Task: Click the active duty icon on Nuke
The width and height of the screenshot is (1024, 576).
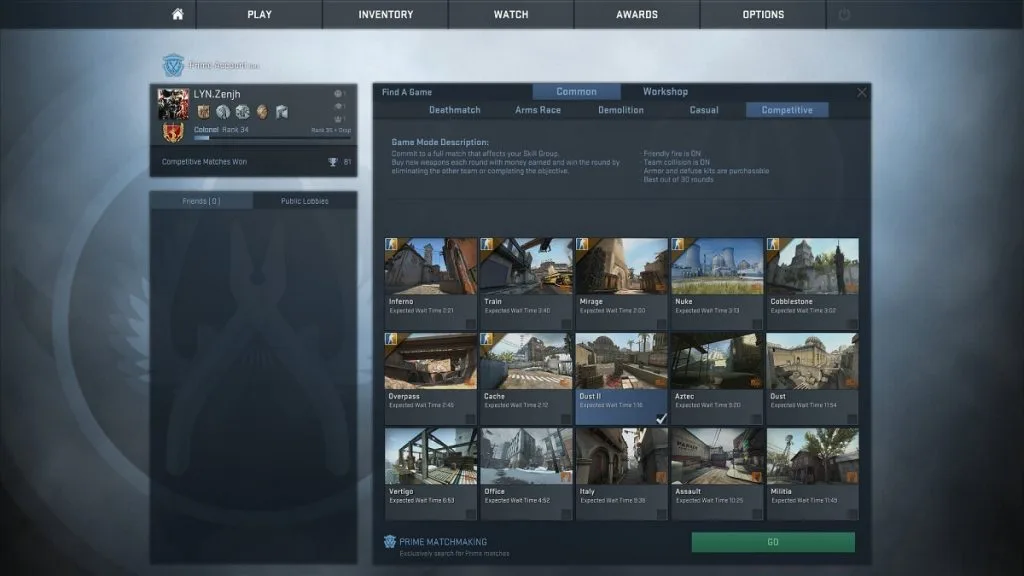Action: tap(677, 244)
